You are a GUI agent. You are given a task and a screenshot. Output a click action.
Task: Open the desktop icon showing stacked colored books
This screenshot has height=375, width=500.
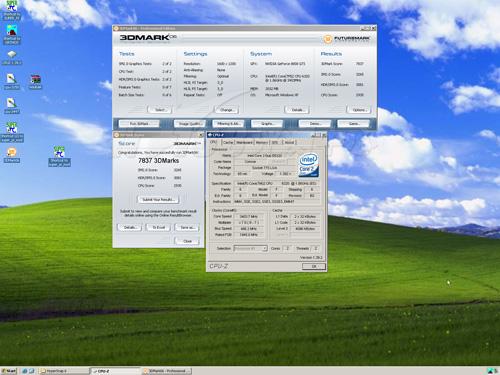point(35,81)
